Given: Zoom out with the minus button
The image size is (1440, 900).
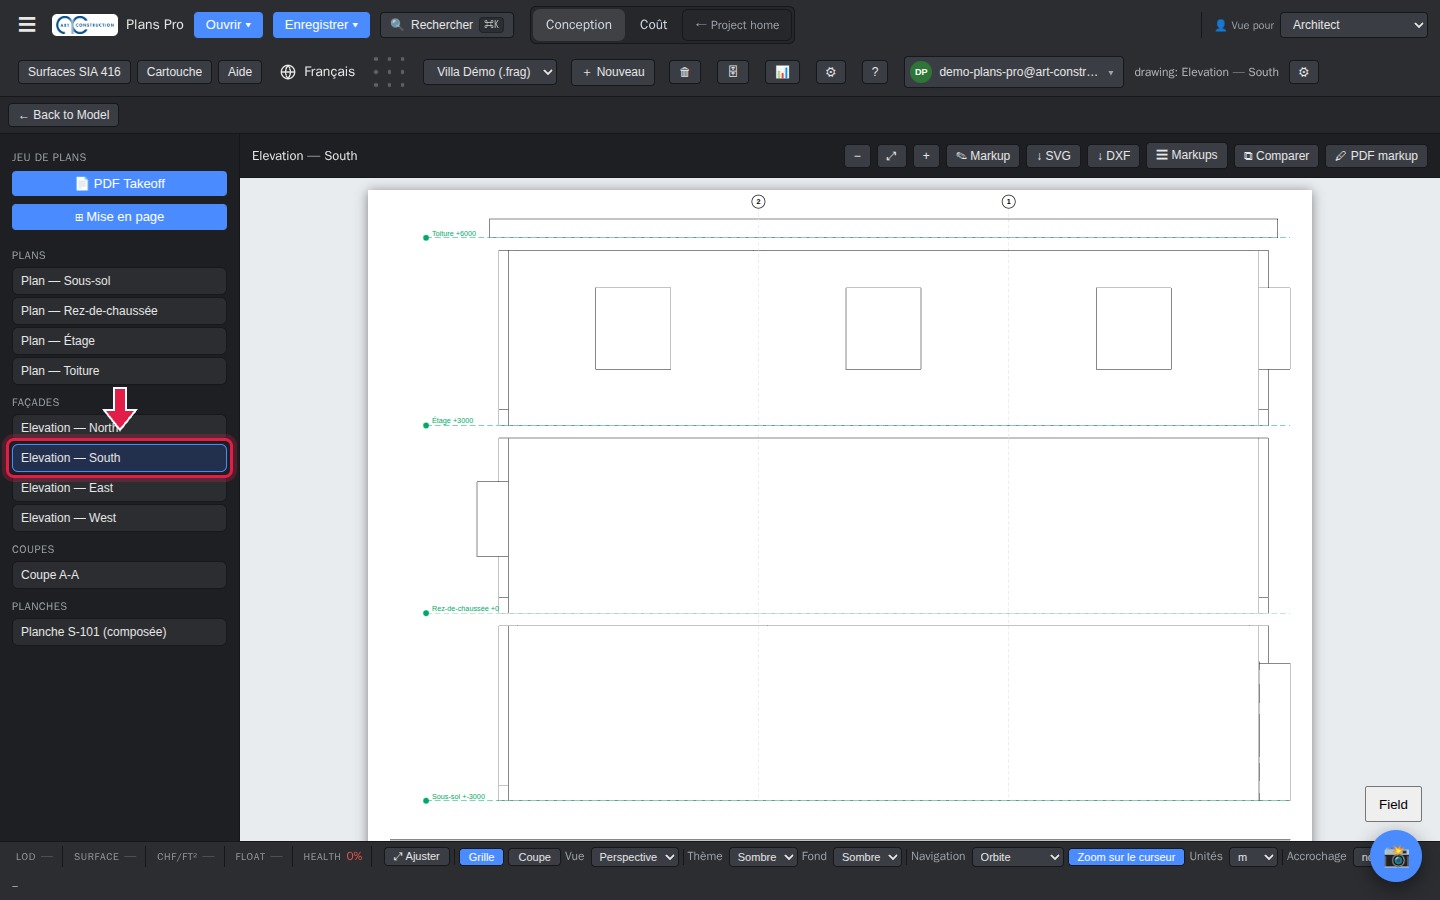Looking at the screenshot, I should click(857, 156).
